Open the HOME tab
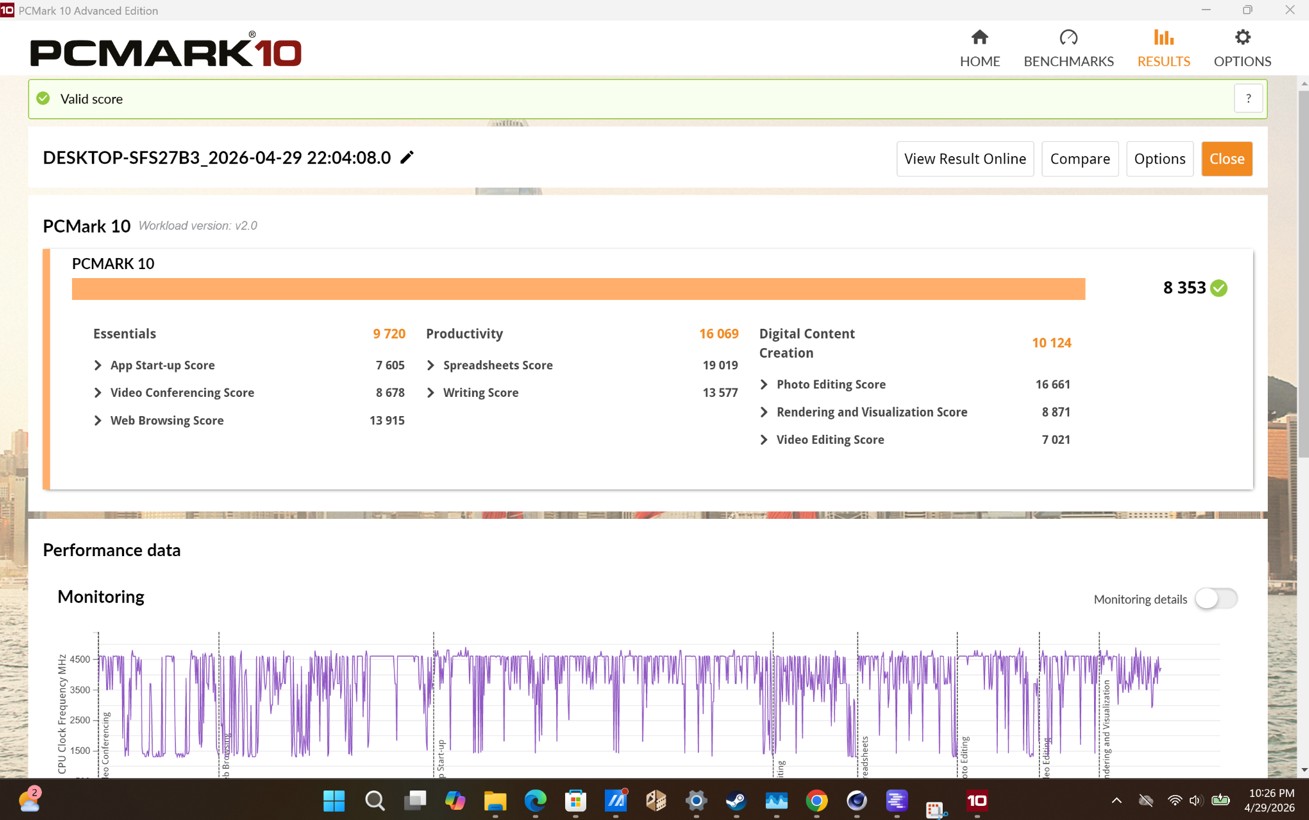This screenshot has width=1309, height=820. (x=980, y=48)
